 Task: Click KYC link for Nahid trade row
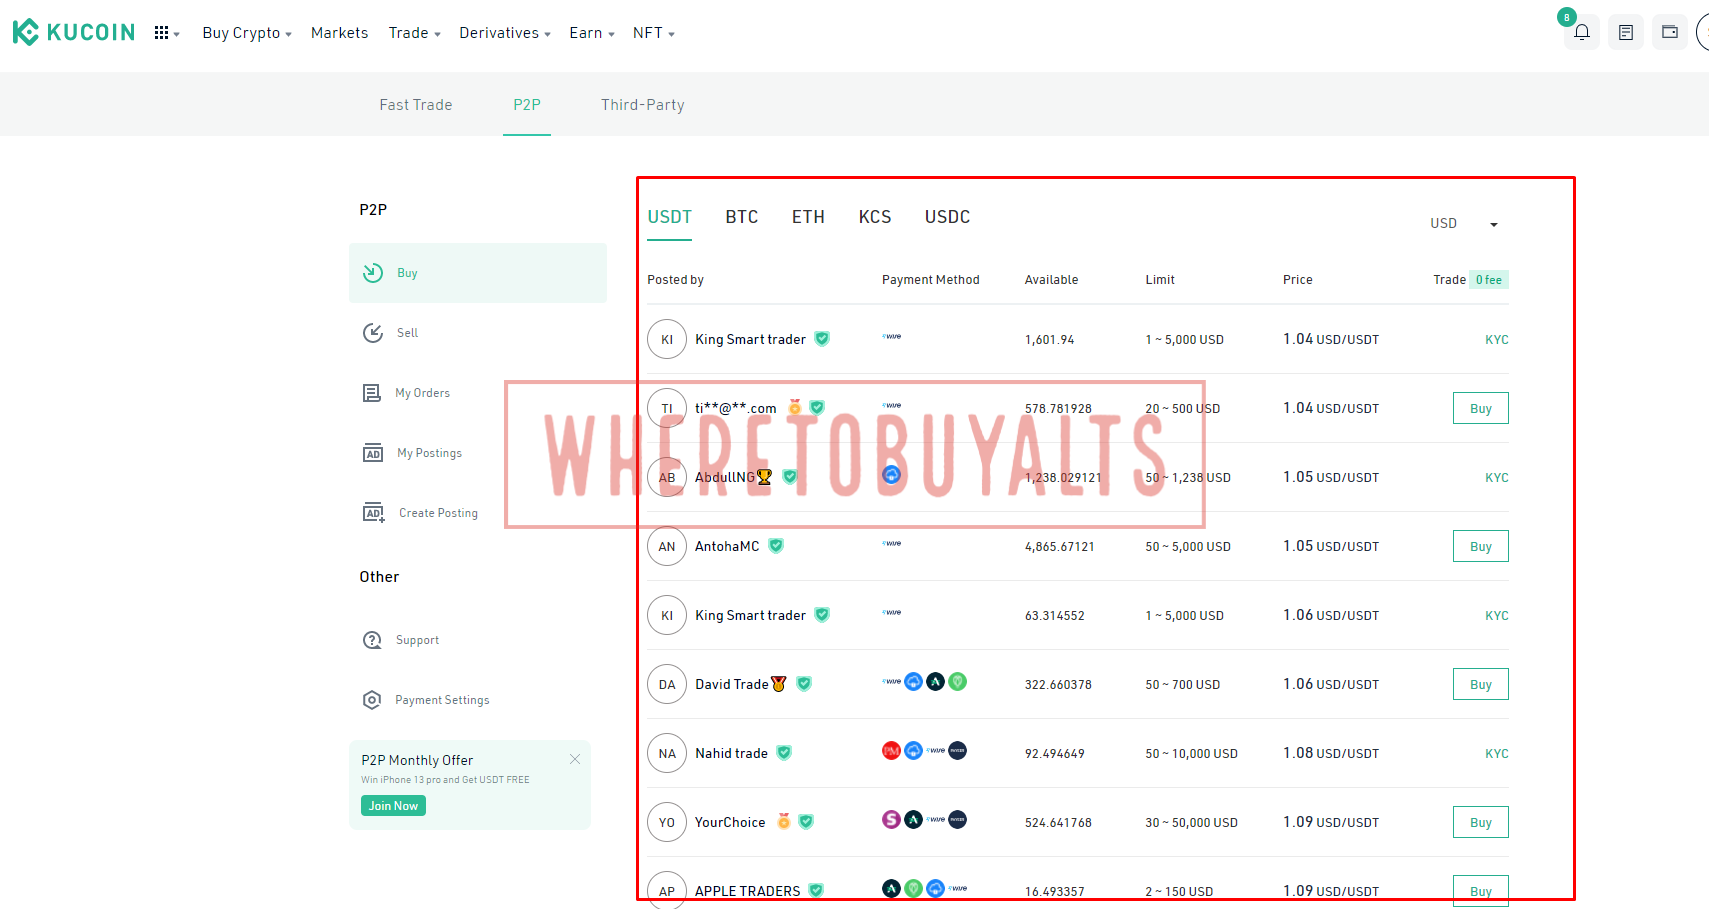click(1496, 754)
